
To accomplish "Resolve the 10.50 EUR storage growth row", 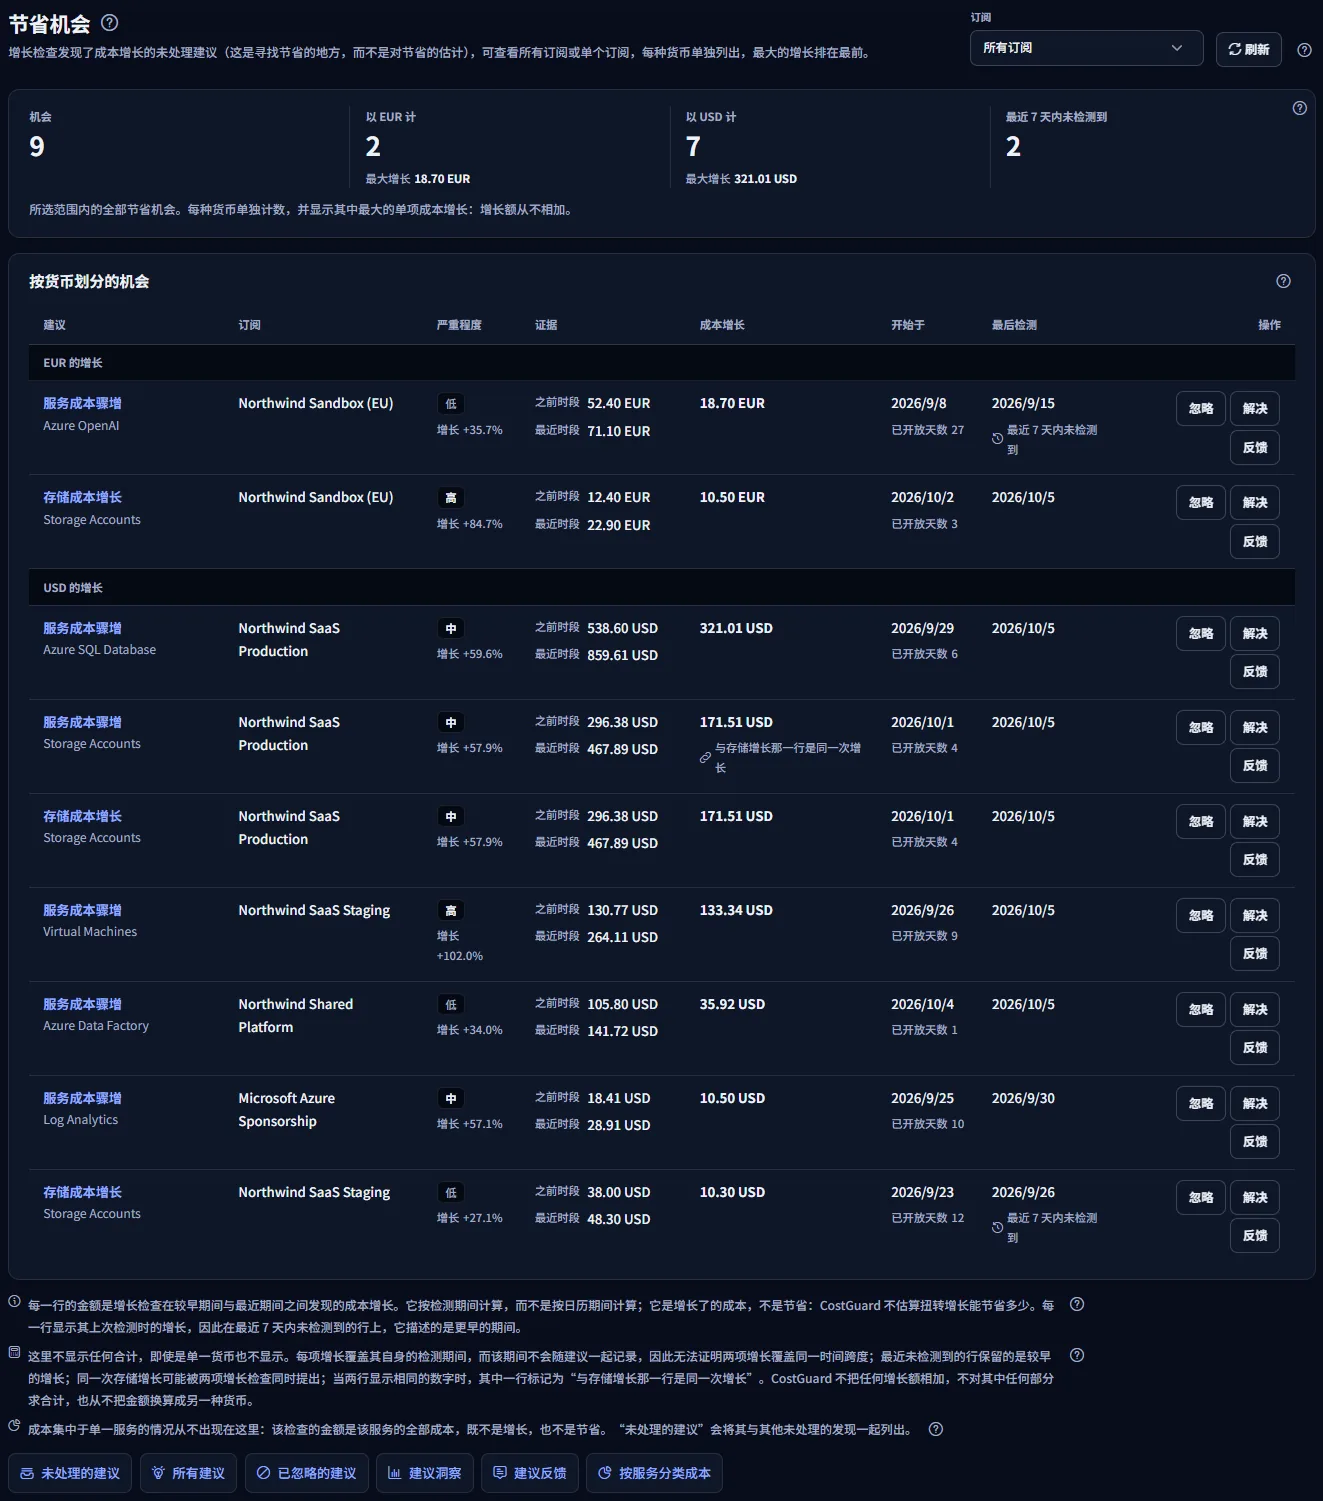I will [1255, 502].
